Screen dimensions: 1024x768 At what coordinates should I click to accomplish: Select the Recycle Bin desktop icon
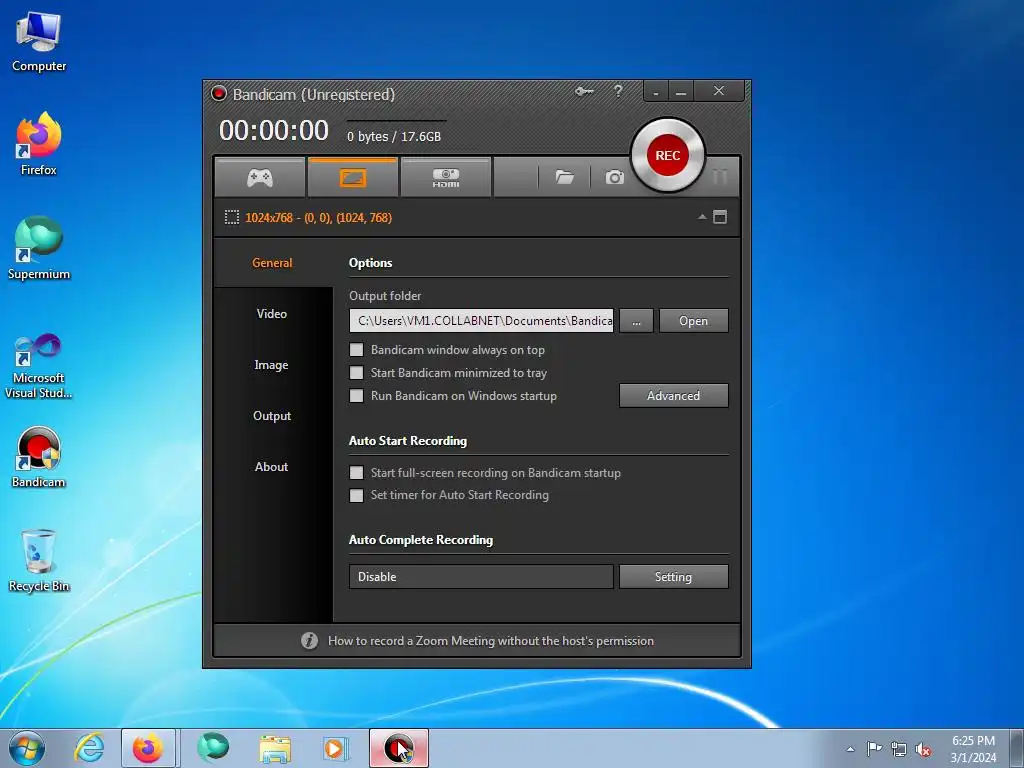tap(39, 561)
